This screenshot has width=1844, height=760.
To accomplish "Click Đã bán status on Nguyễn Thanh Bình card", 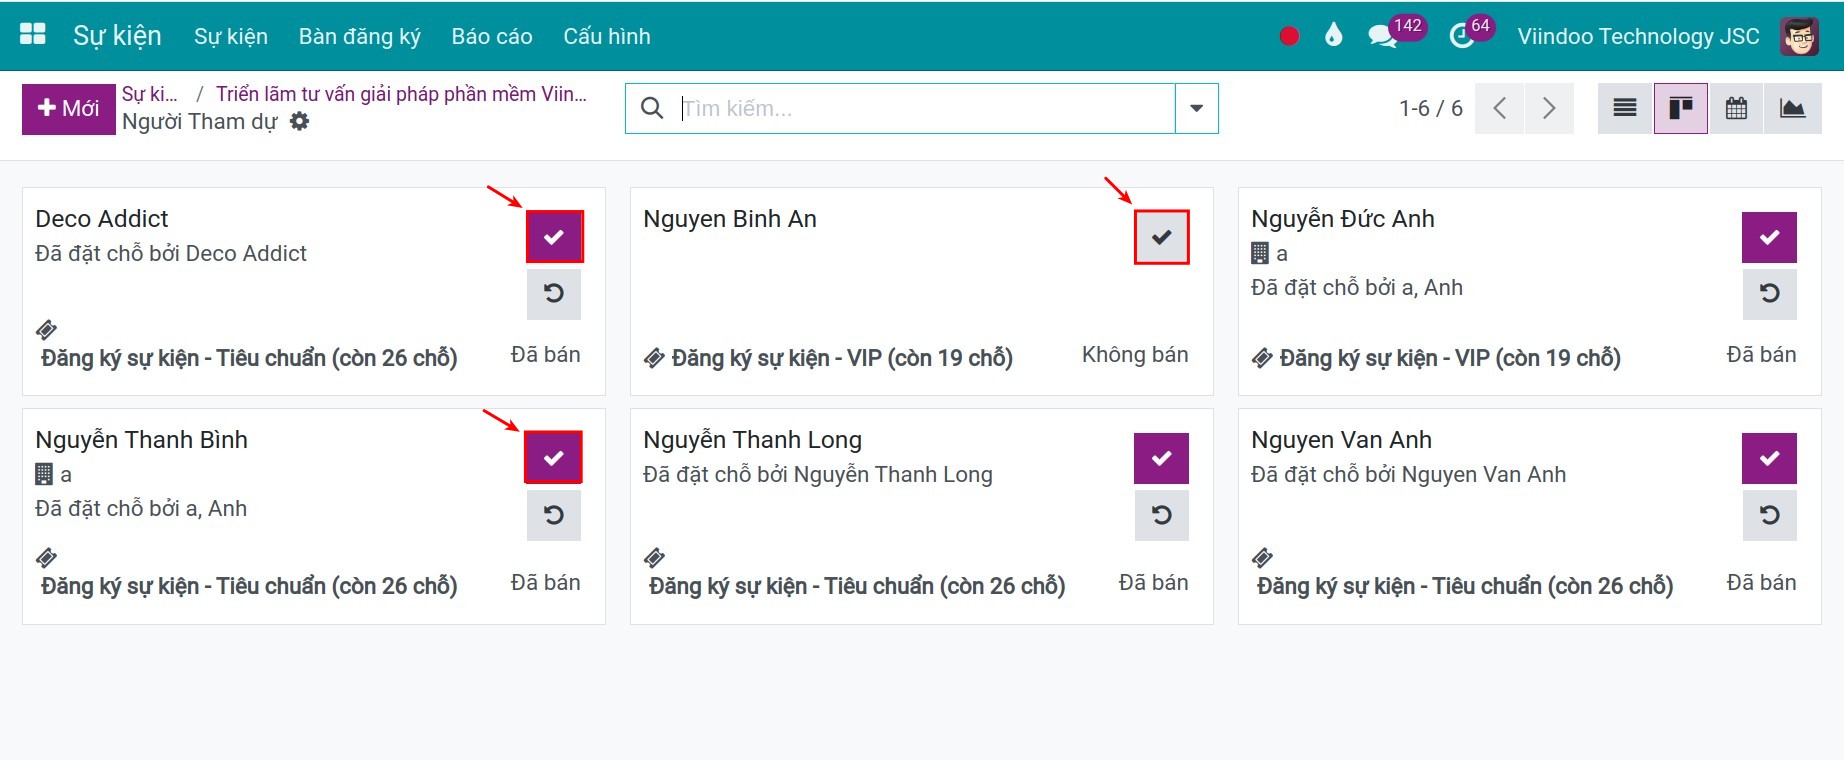I will point(545,582).
